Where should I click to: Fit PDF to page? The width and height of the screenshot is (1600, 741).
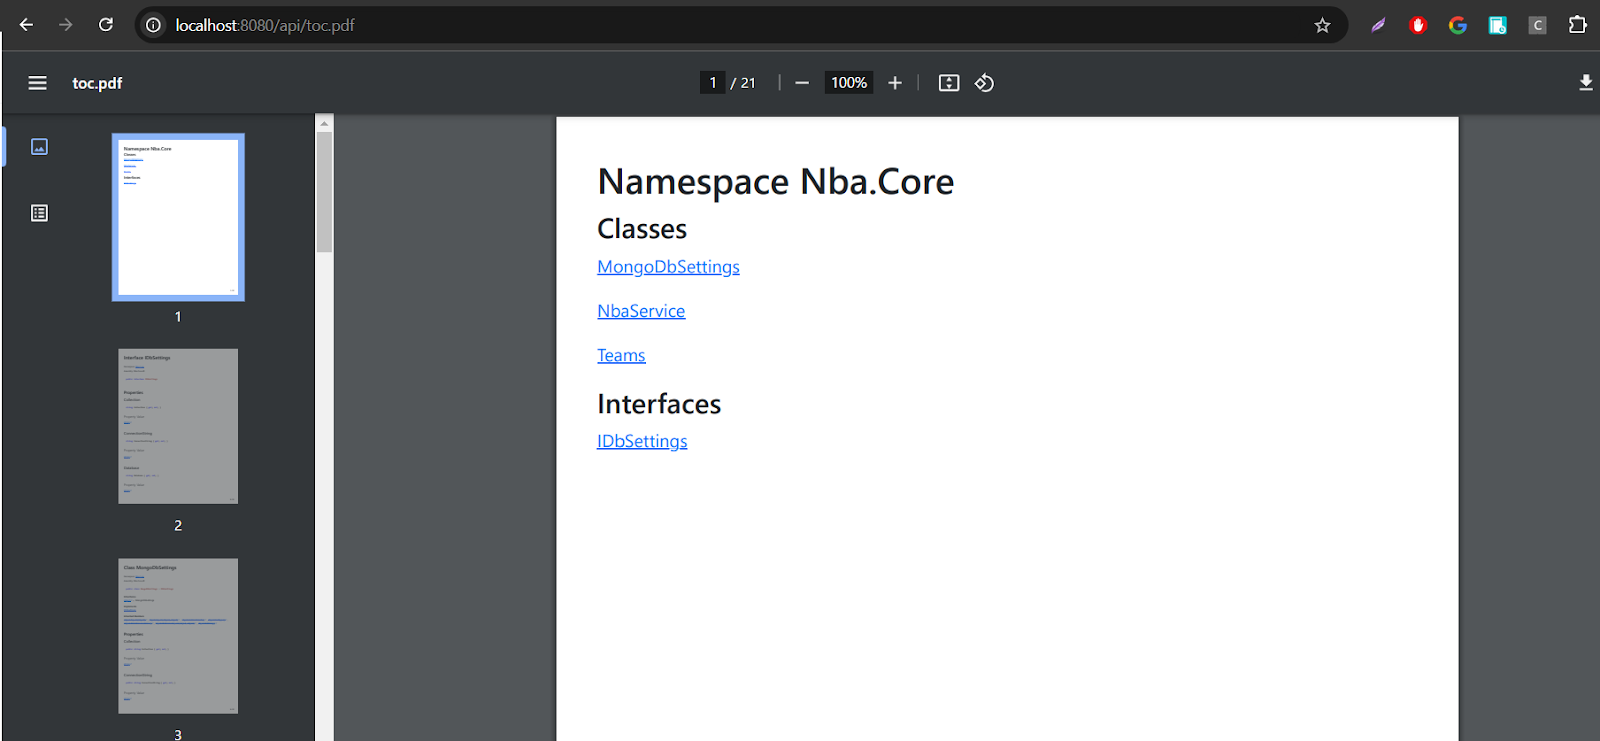(x=949, y=83)
